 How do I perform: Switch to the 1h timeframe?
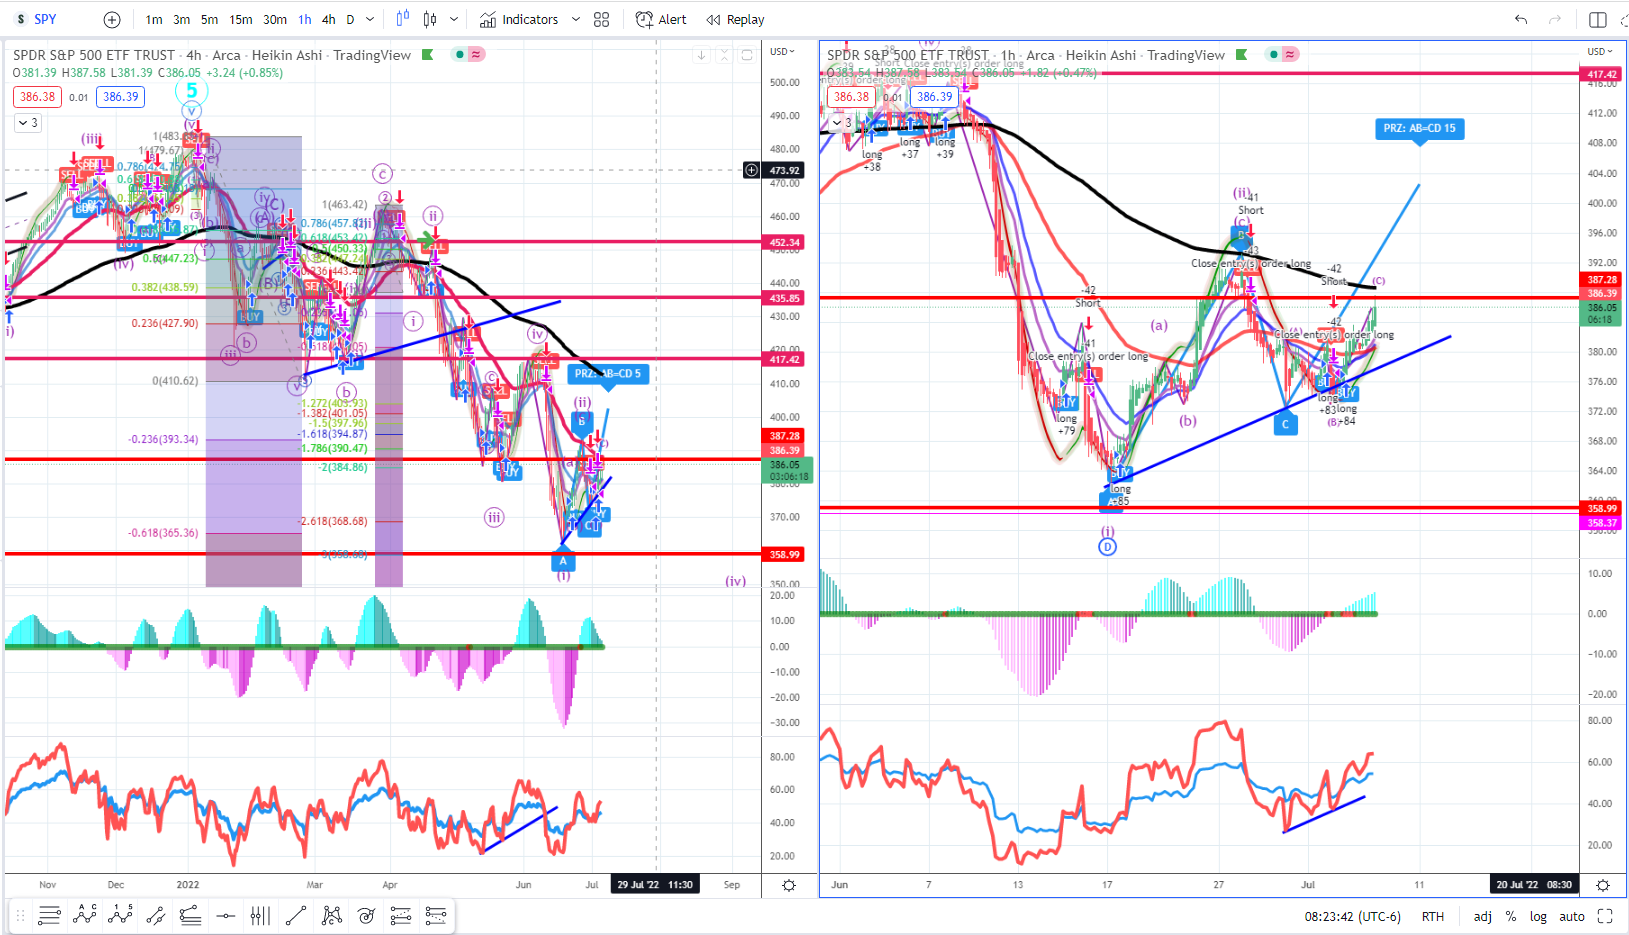[x=305, y=19]
